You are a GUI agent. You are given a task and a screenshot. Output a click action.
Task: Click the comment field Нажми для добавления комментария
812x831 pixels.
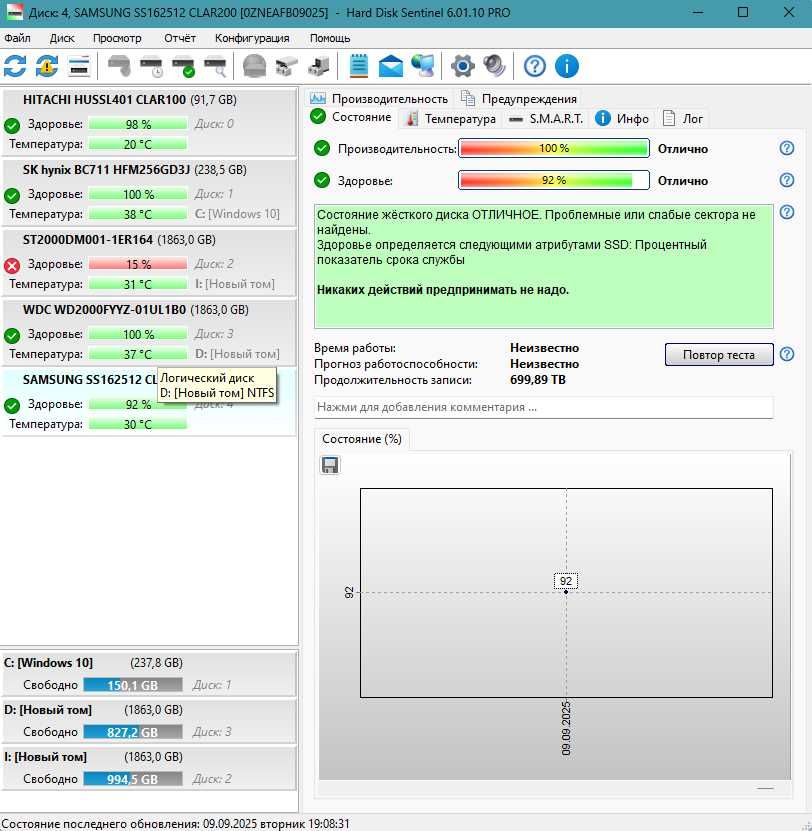[544, 407]
